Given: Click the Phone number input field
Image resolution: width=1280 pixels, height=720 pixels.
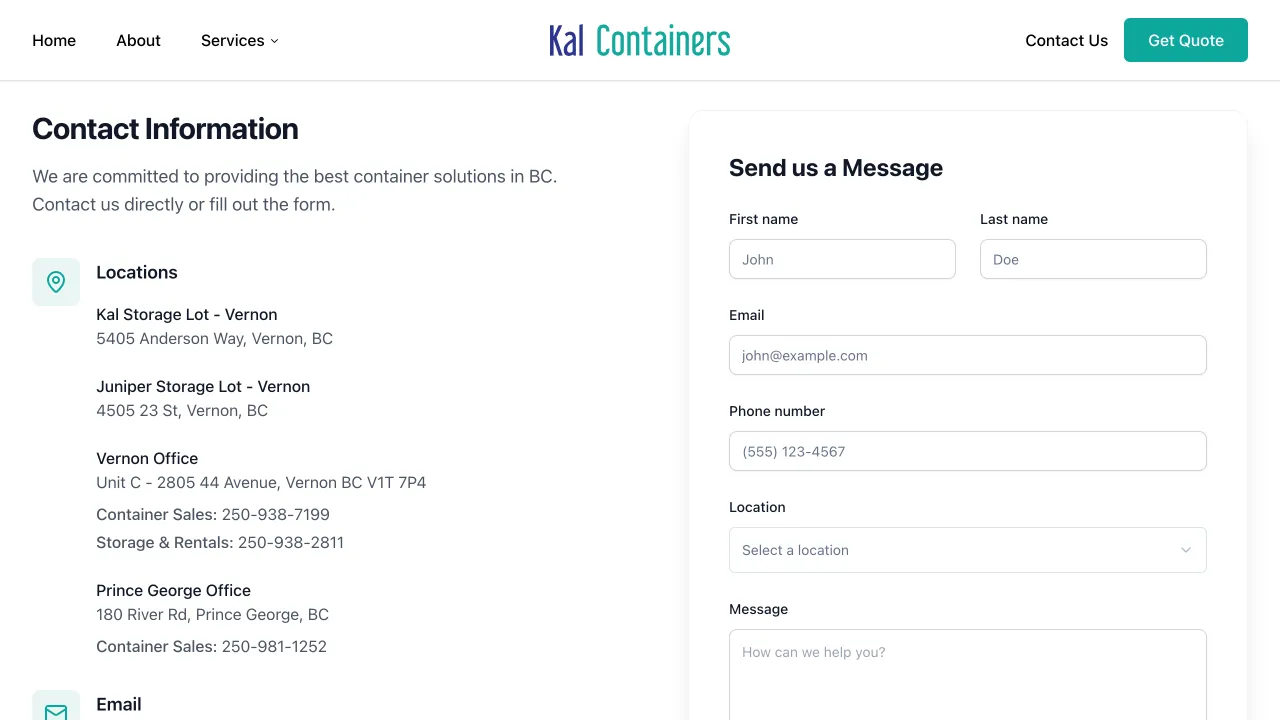Looking at the screenshot, I should point(967,451).
